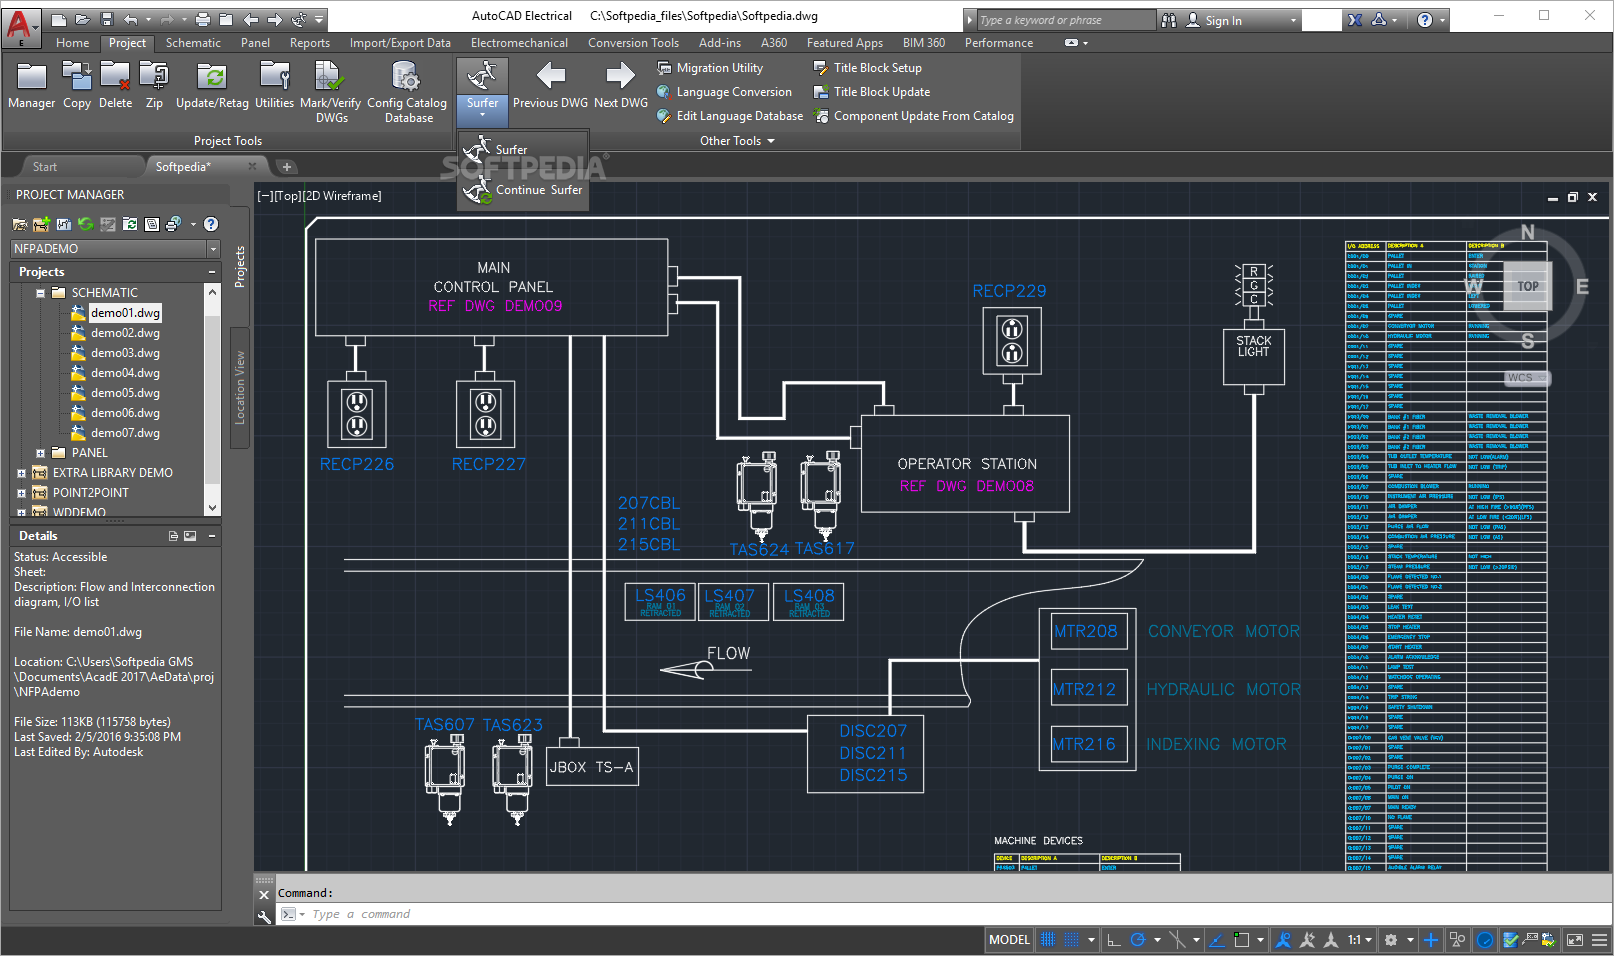
Task: Toggle grid display in status bar
Action: point(1048,940)
